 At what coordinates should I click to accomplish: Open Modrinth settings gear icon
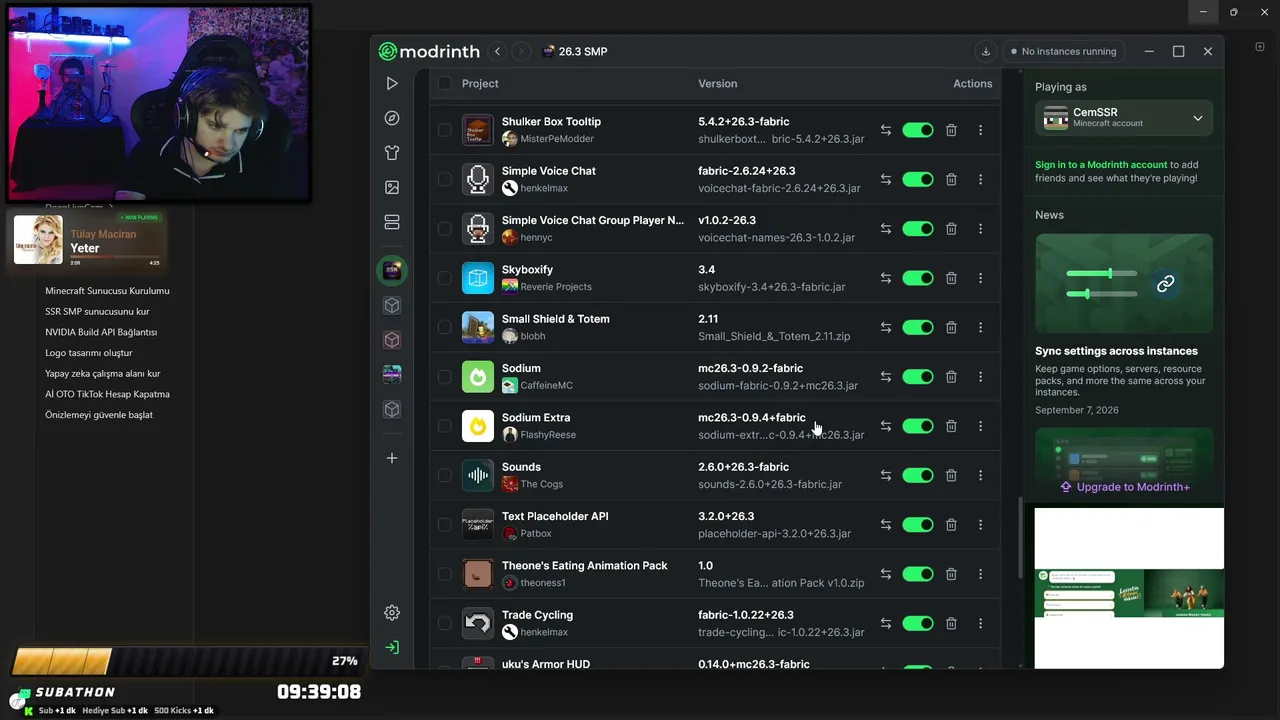392,613
